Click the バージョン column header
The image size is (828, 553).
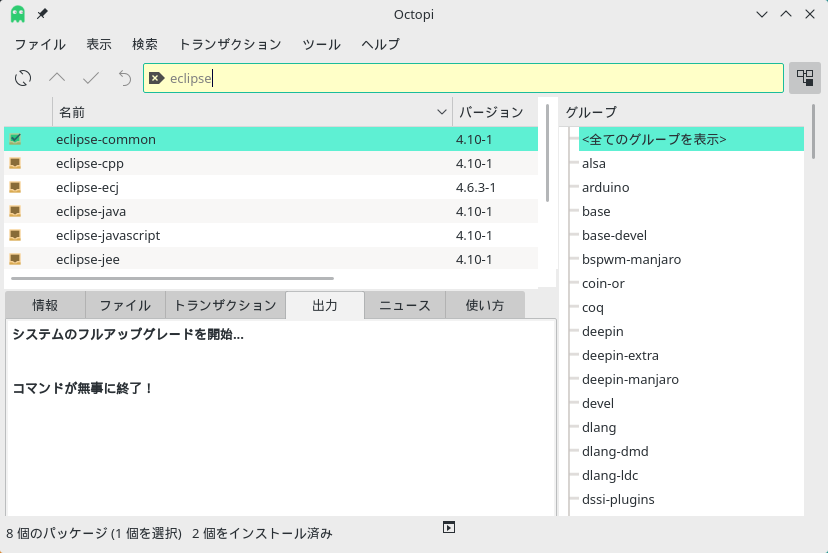click(x=495, y=112)
